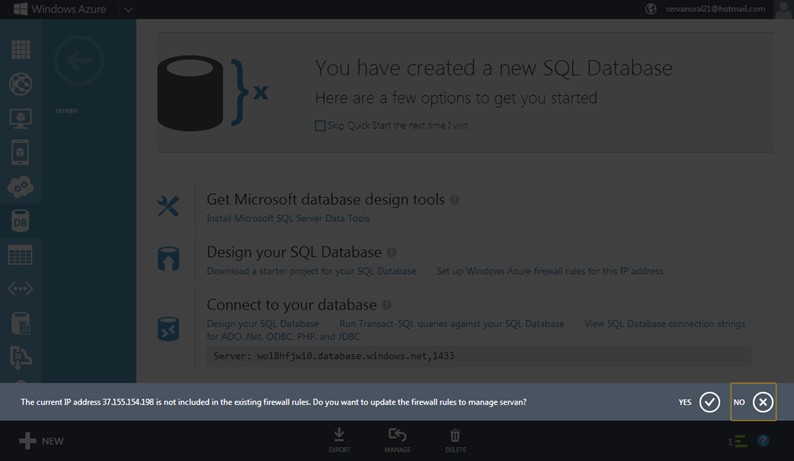Choose NO in the firewall prompt

[753, 402]
